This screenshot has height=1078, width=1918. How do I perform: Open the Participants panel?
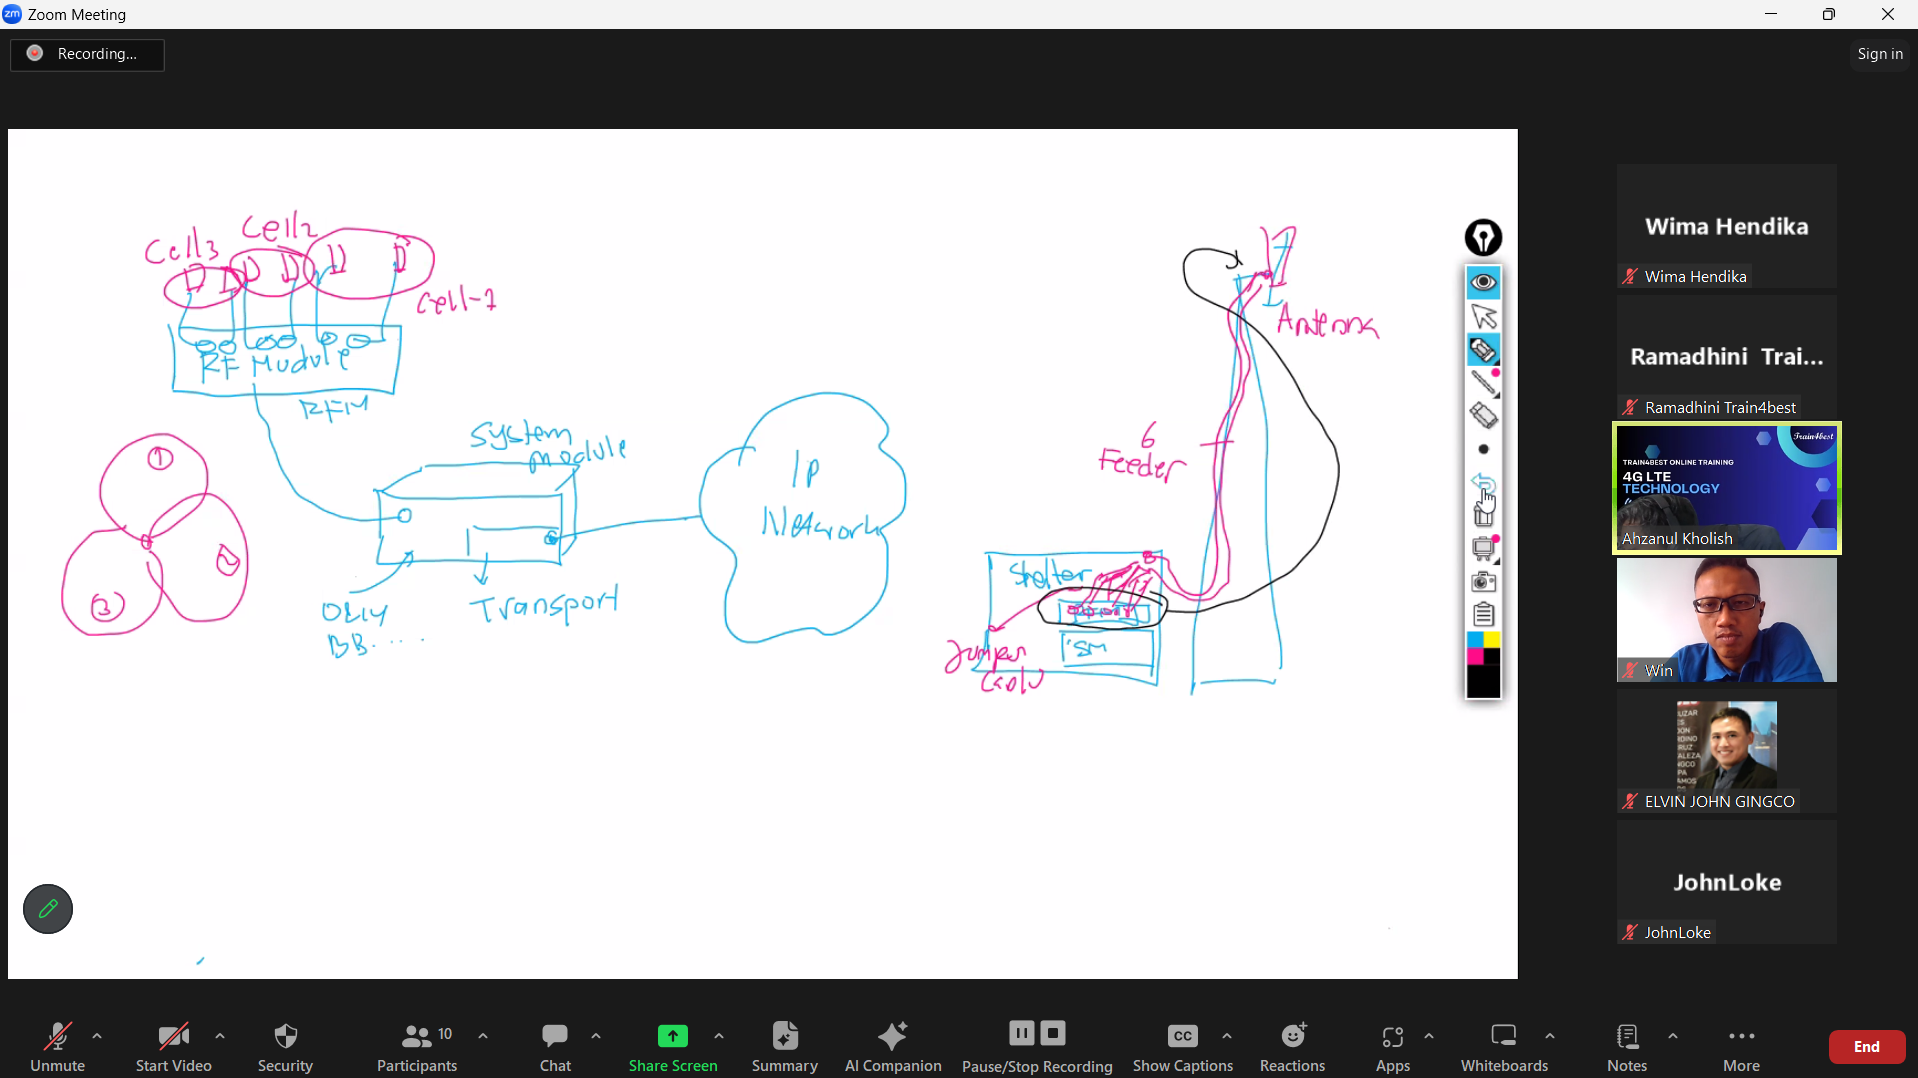[x=417, y=1046]
